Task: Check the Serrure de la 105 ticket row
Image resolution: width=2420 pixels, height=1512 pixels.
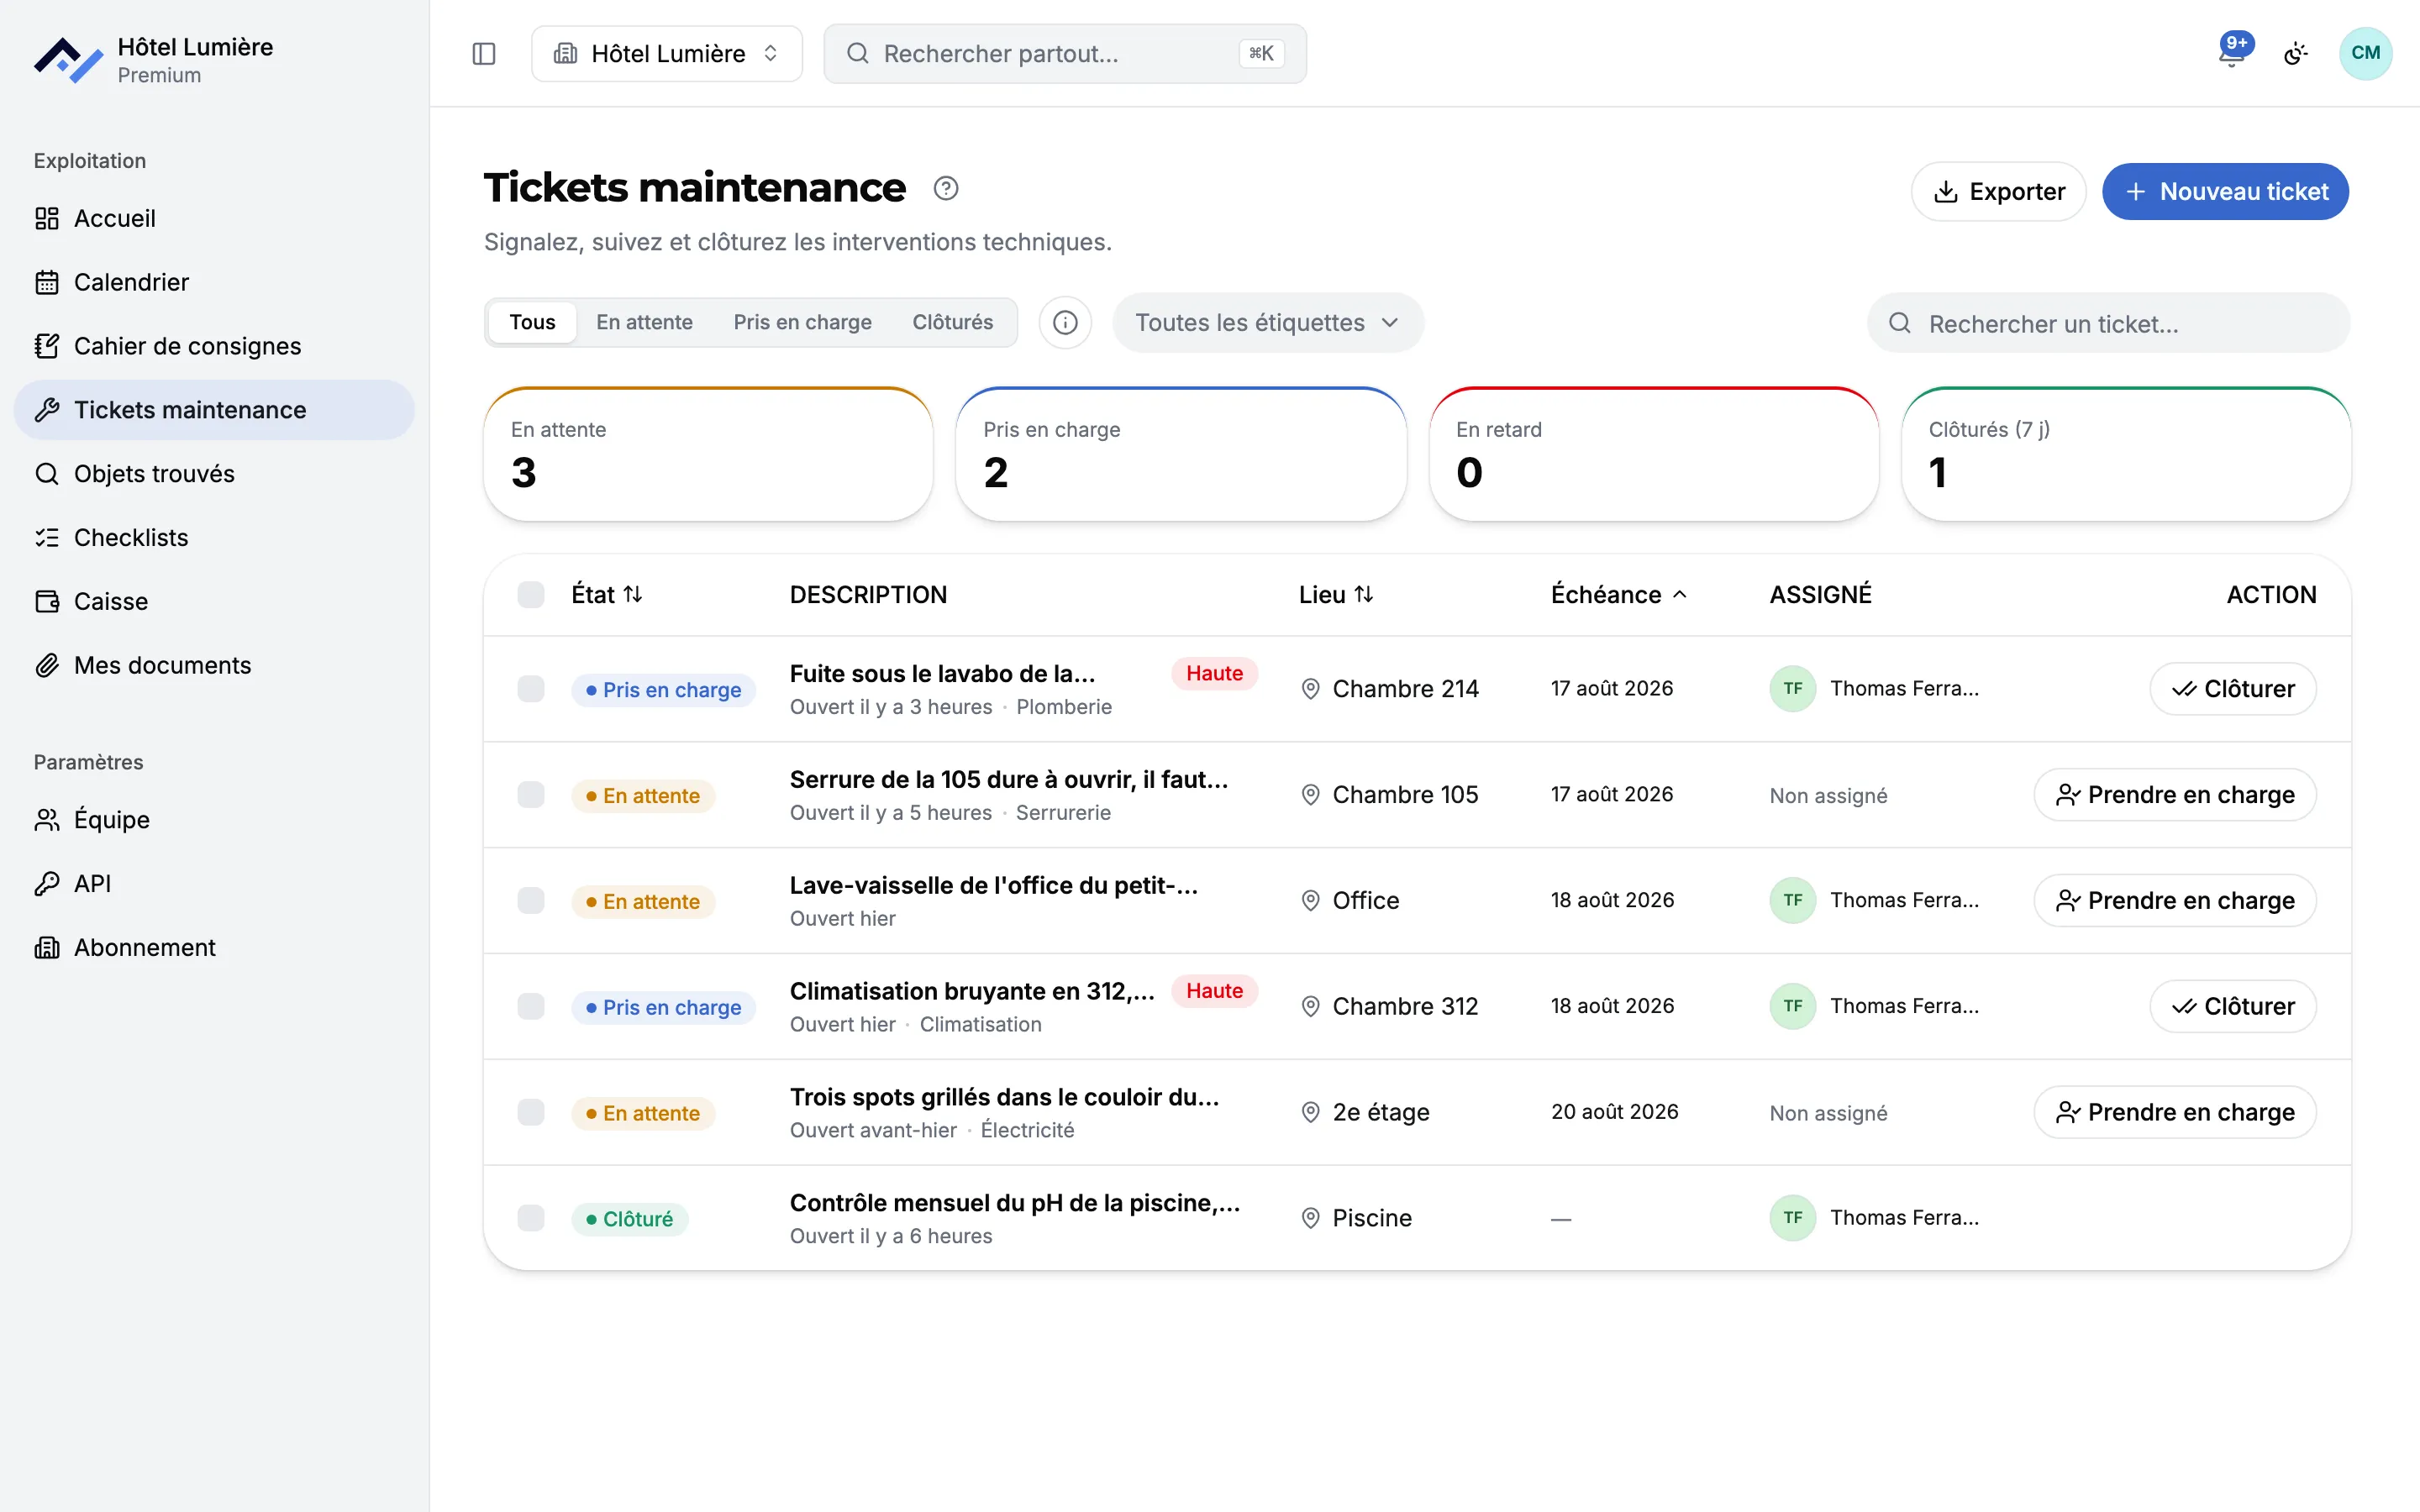Action: click(x=531, y=795)
